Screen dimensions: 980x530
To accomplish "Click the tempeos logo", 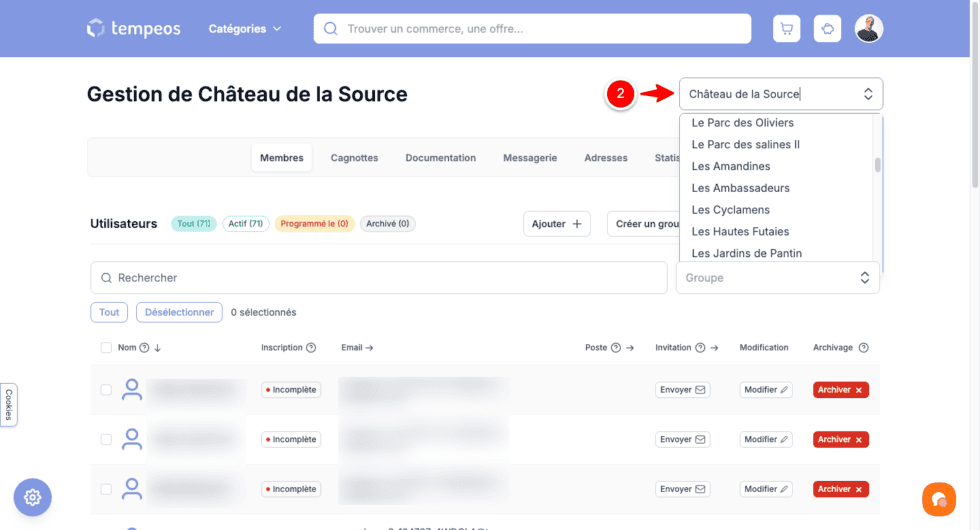I will click(133, 28).
